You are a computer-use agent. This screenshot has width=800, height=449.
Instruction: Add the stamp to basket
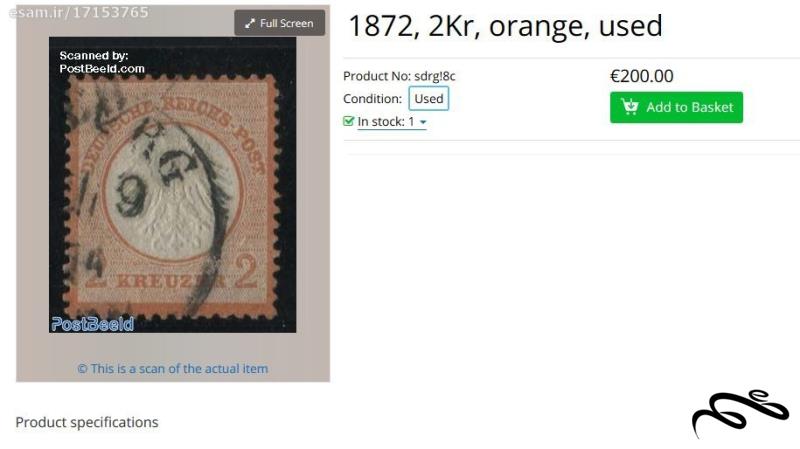click(x=676, y=107)
